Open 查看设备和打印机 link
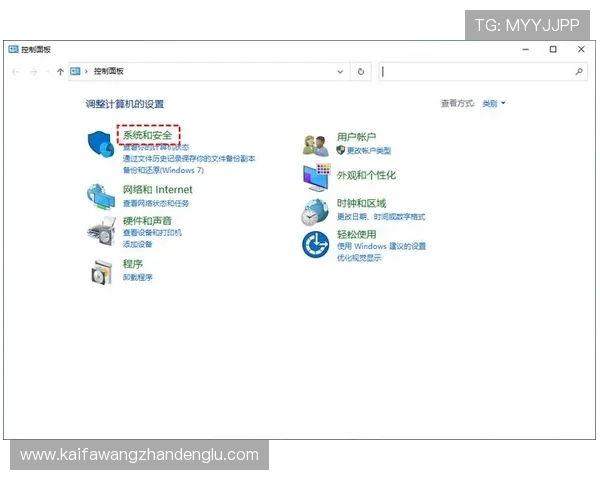The width and height of the screenshot is (600, 480). coord(152,233)
